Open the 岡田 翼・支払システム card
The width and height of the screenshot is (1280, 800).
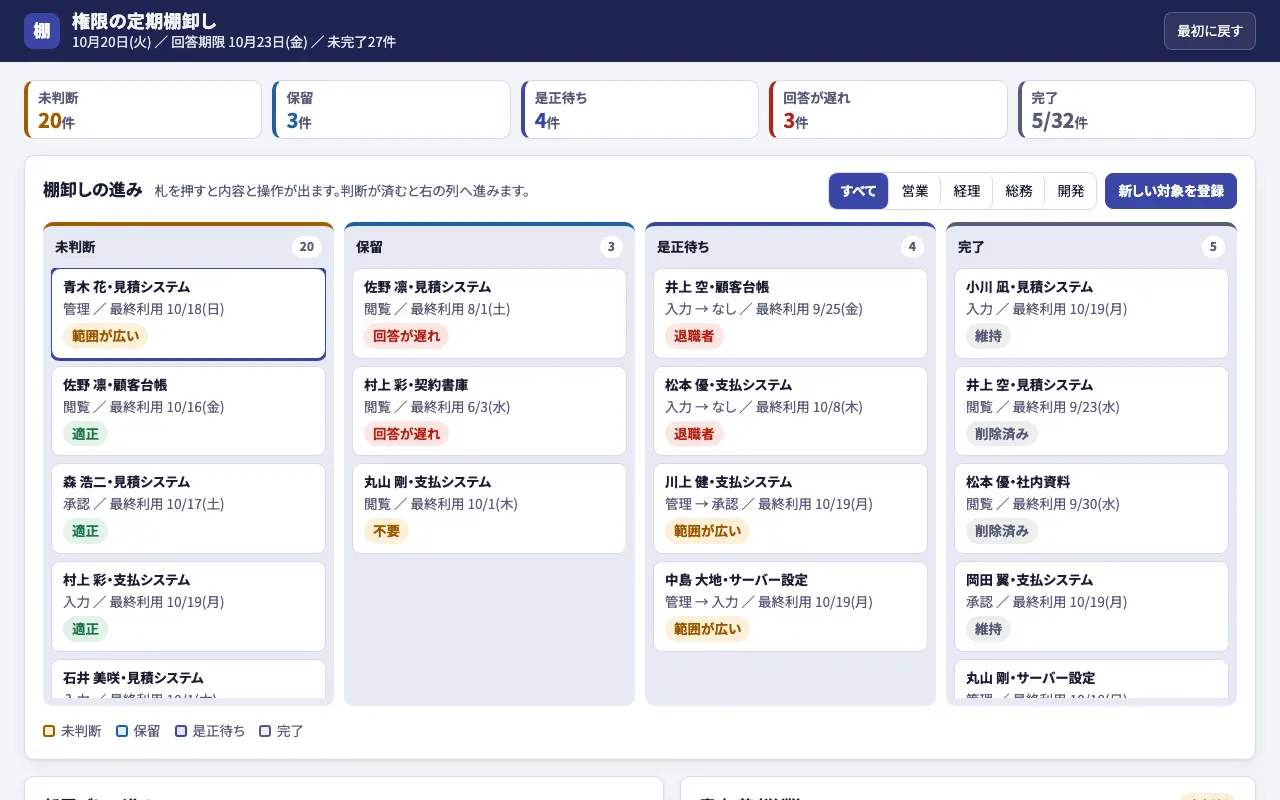click(1091, 606)
